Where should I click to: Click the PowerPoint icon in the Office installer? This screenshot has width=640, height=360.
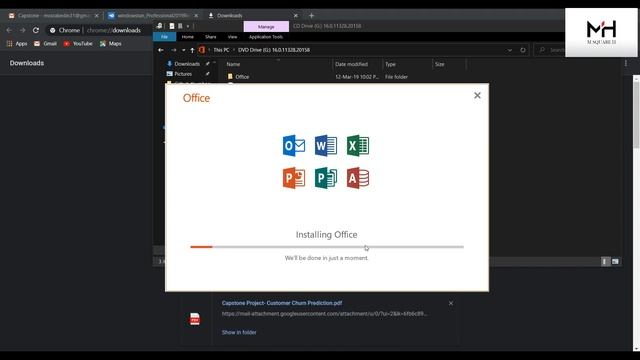[293, 178]
